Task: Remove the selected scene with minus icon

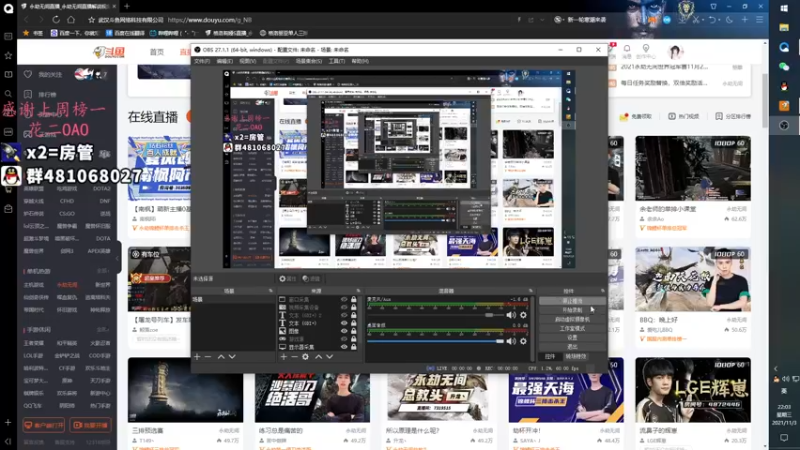Action: click(208, 357)
